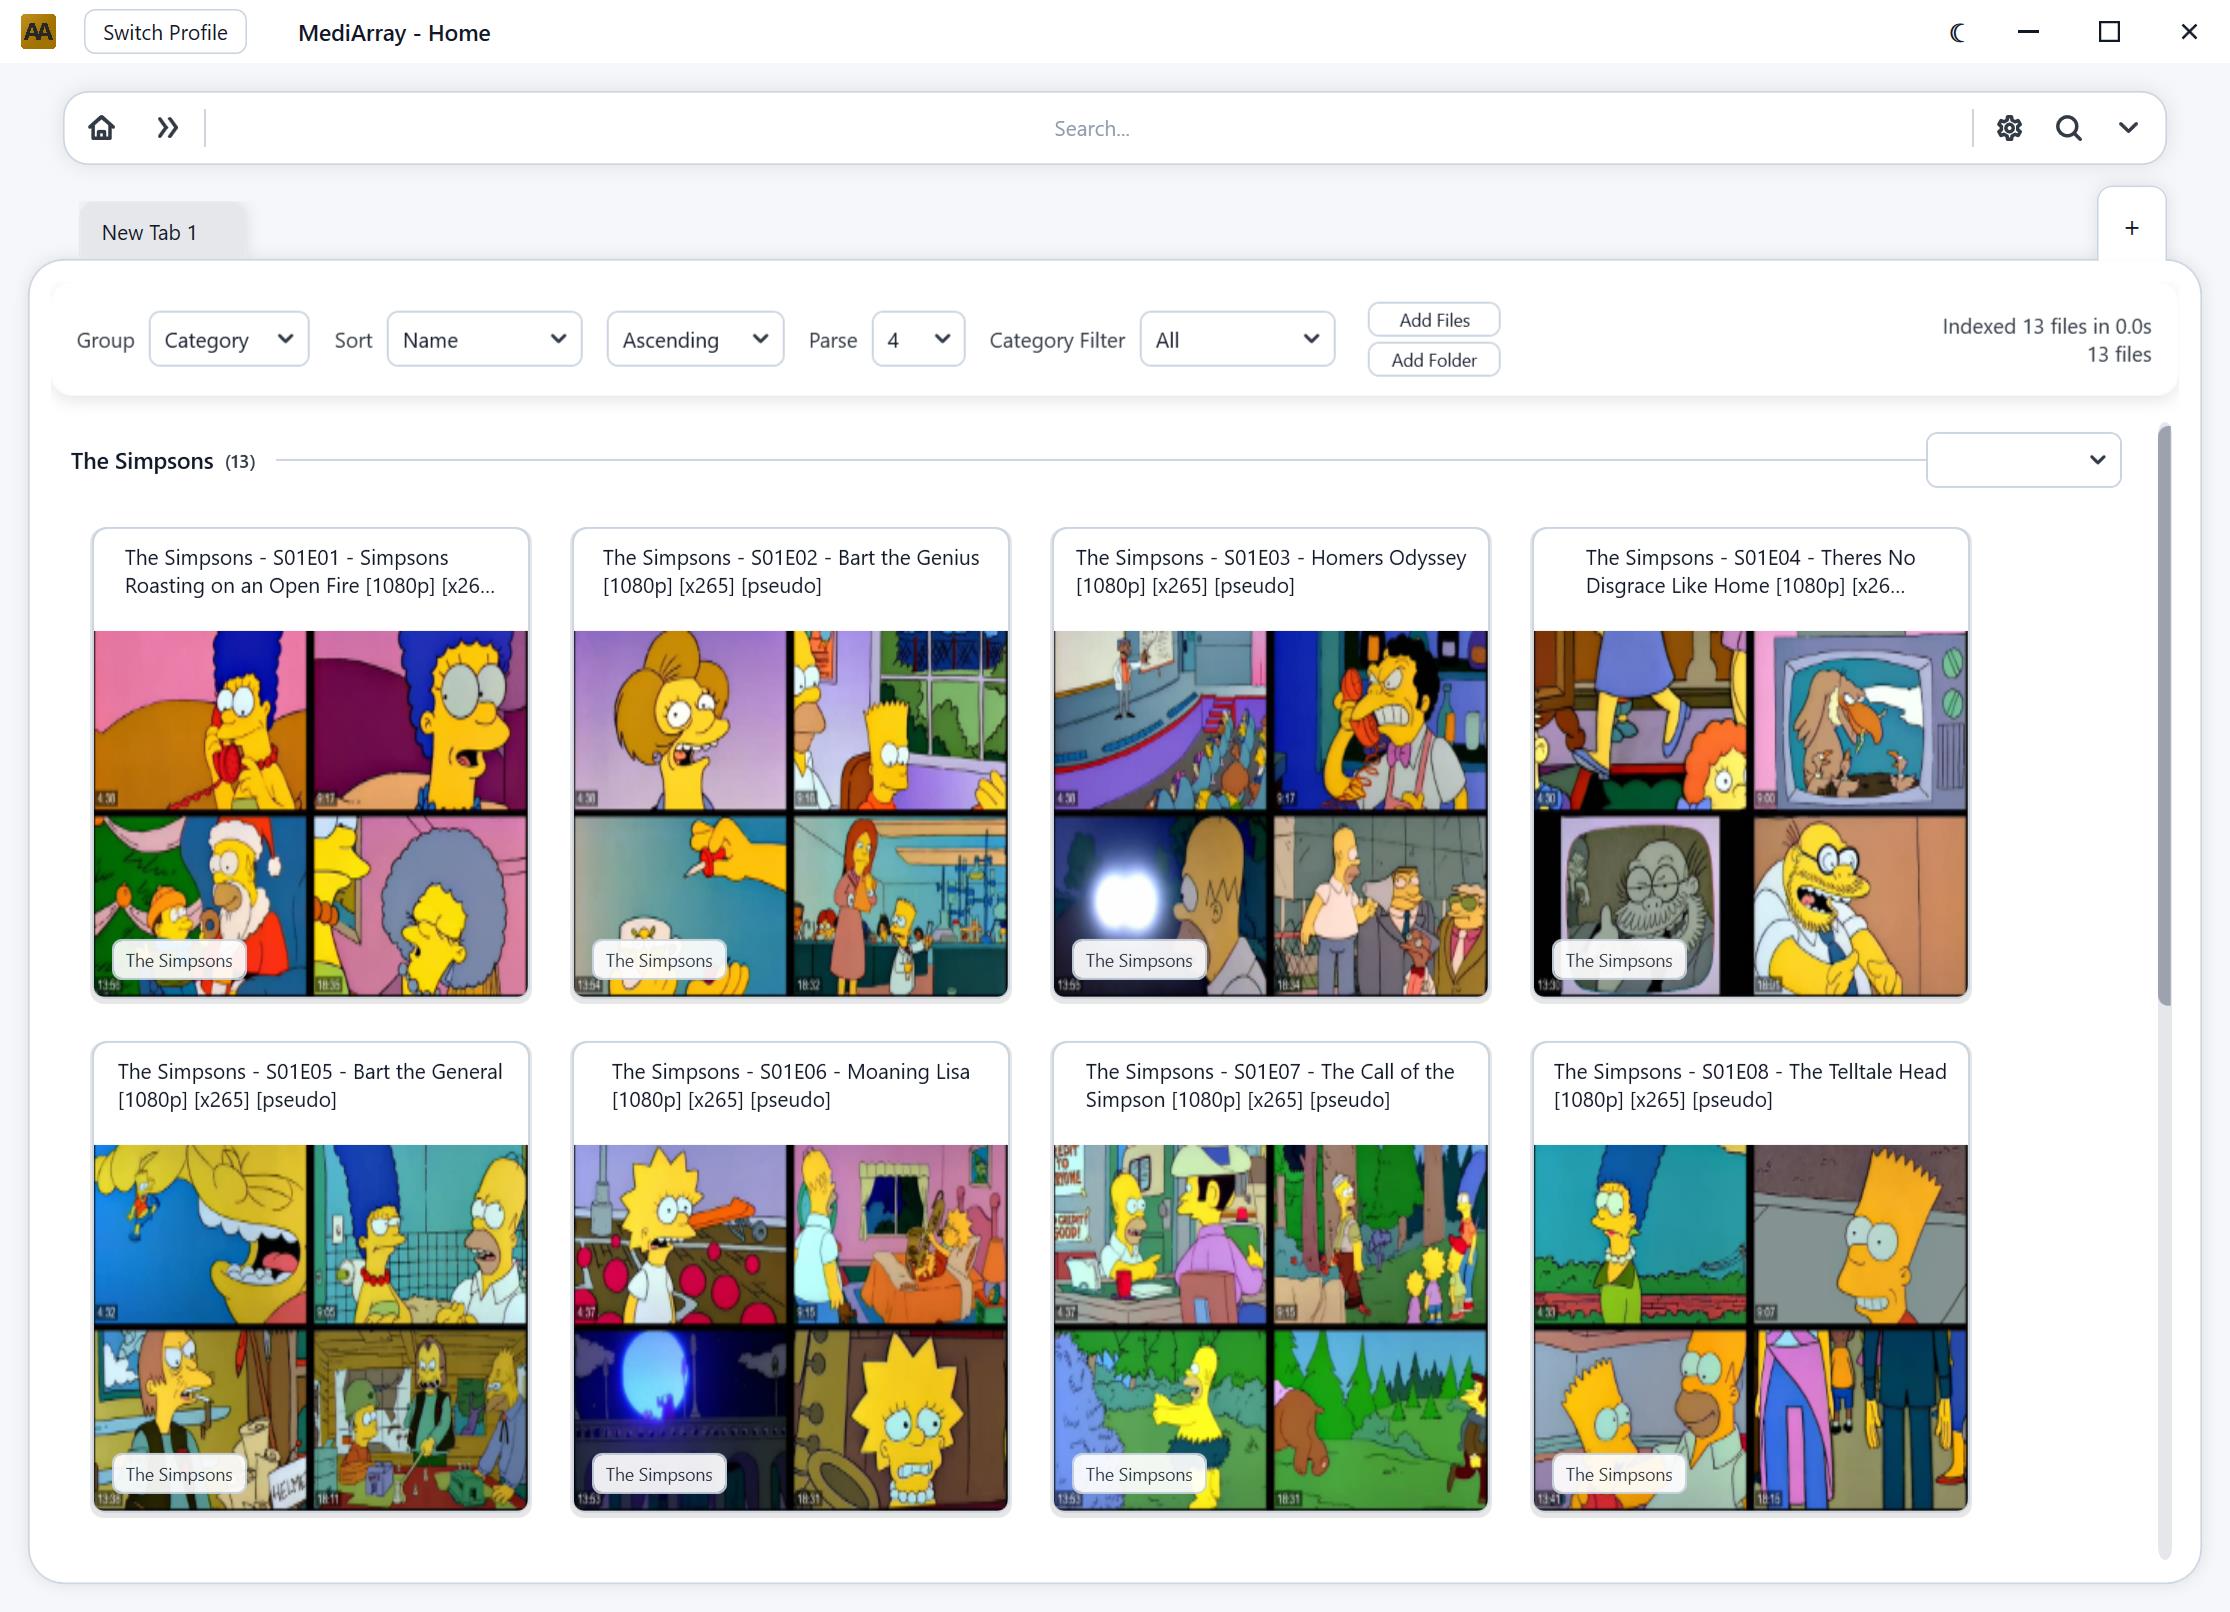Go to the Home icon in search bar
The width and height of the screenshot is (2230, 1612).
point(101,128)
